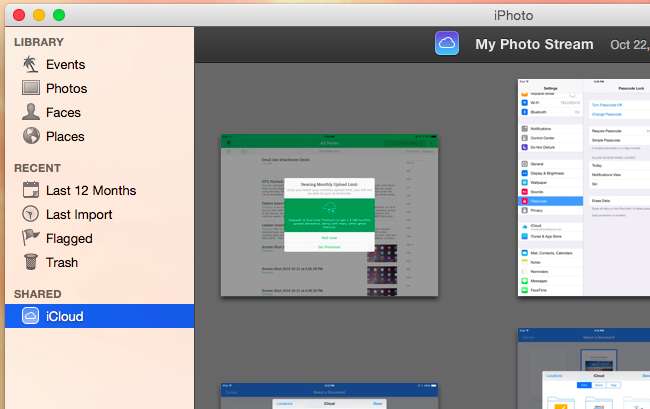Click the Events palm tree icon
The width and height of the screenshot is (650, 409).
(x=31, y=64)
